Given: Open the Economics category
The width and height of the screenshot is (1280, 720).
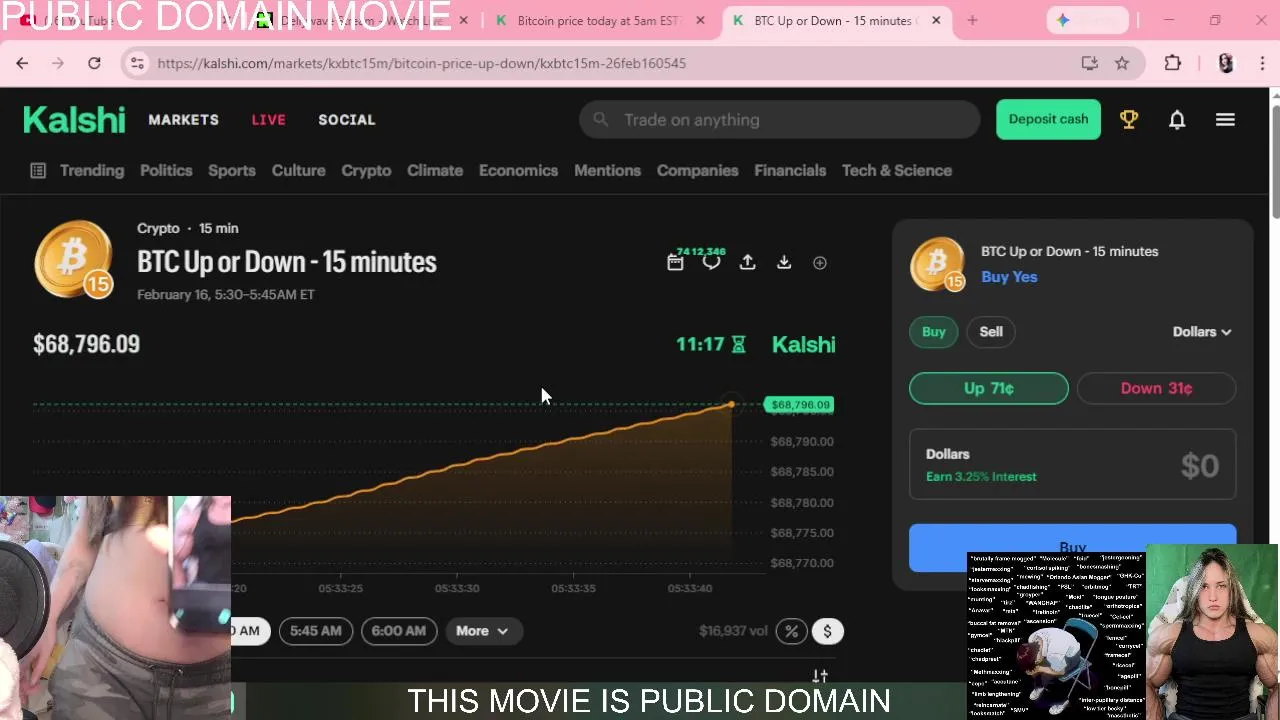Looking at the screenshot, I should coord(518,171).
